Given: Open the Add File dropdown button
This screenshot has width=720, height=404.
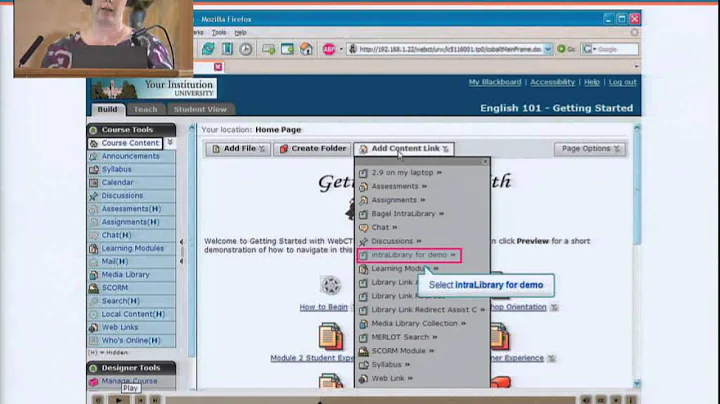Looking at the screenshot, I should 238,149.
